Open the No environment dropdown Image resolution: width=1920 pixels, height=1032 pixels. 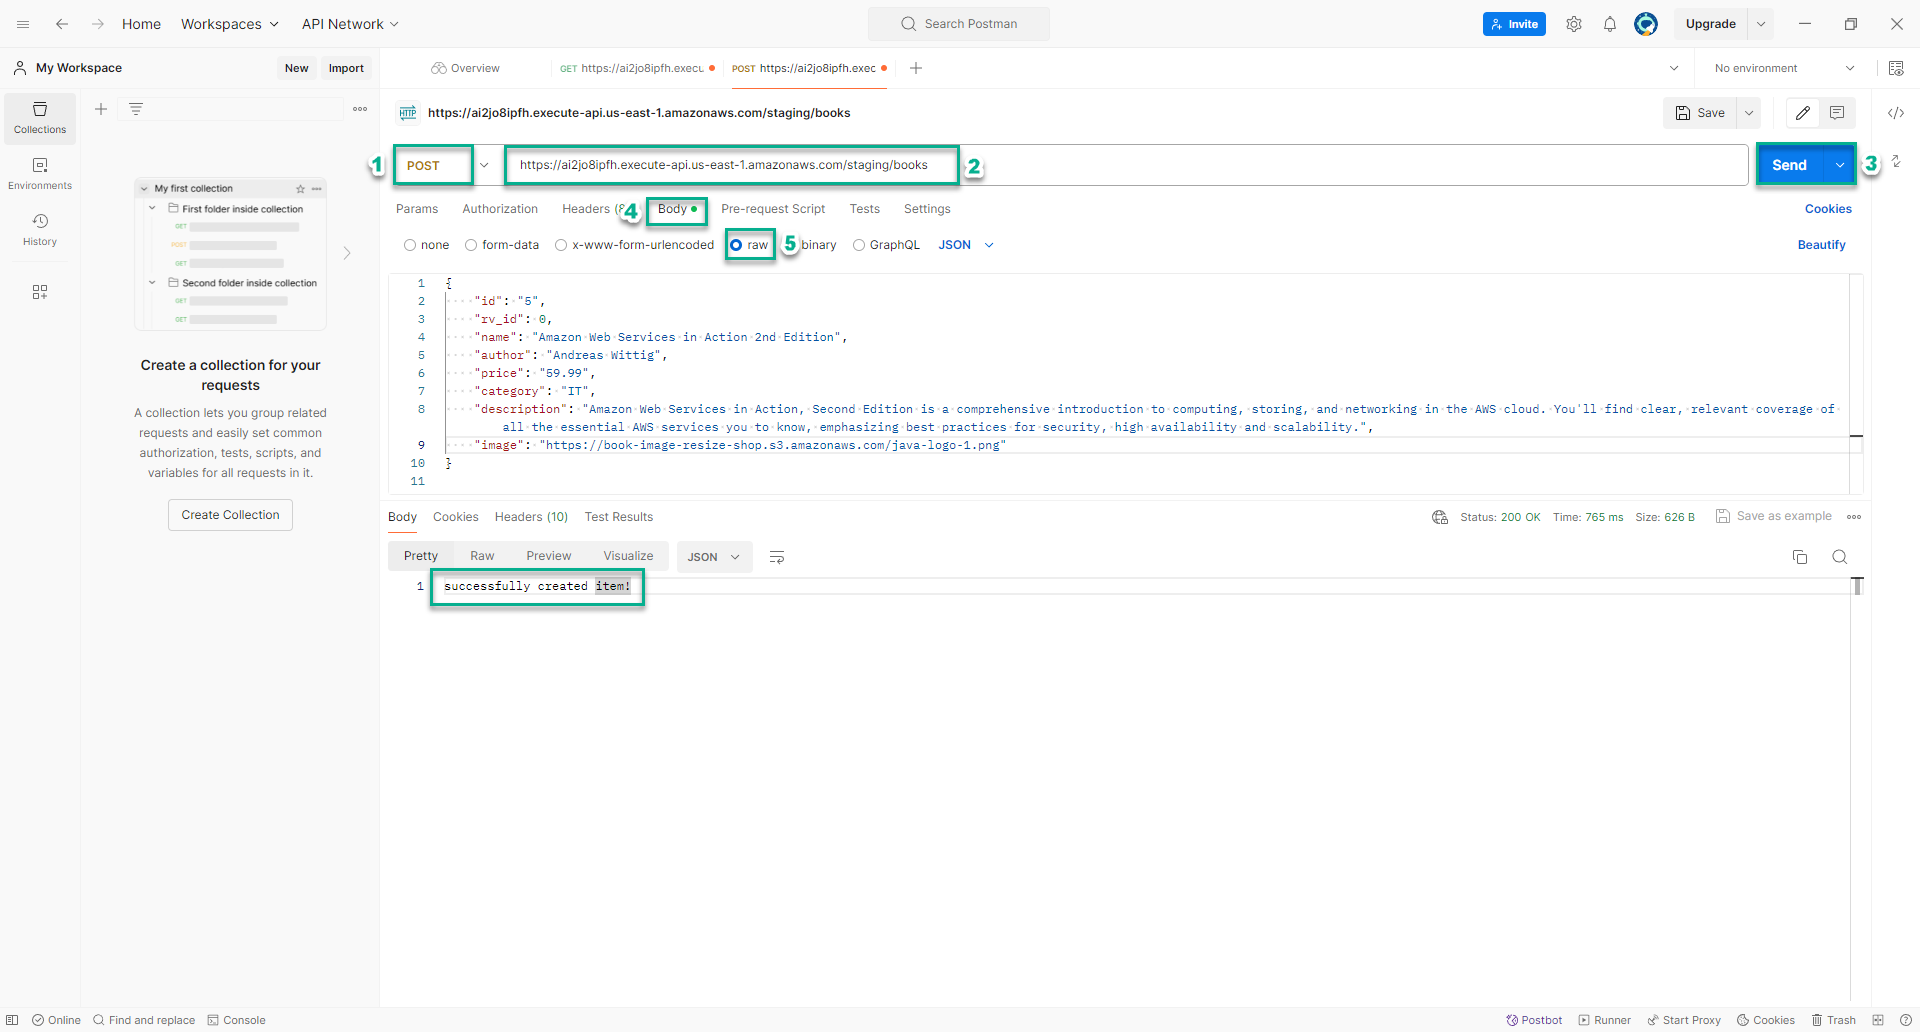pyautogui.click(x=1785, y=68)
